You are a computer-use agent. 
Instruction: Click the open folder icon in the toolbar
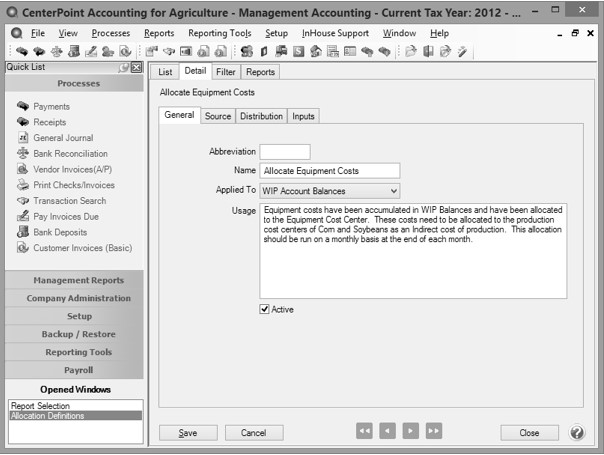pos(411,51)
